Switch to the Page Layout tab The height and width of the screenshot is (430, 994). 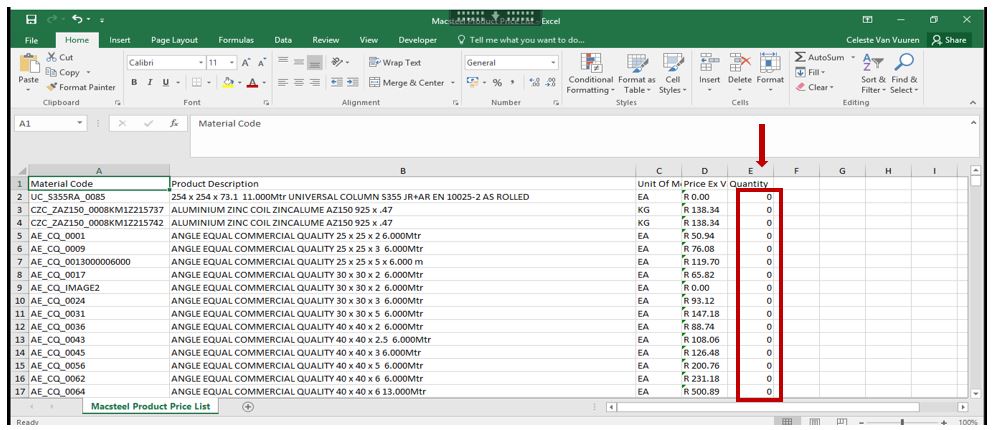(174, 40)
